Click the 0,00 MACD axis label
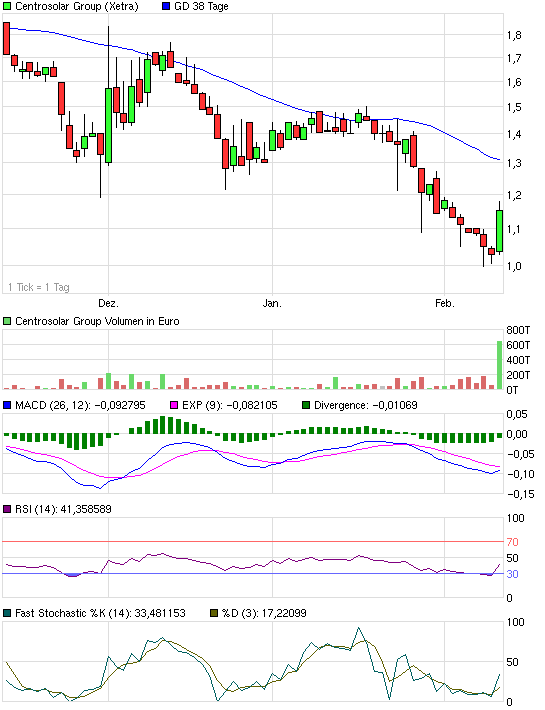The image size is (545, 710). pos(517,435)
